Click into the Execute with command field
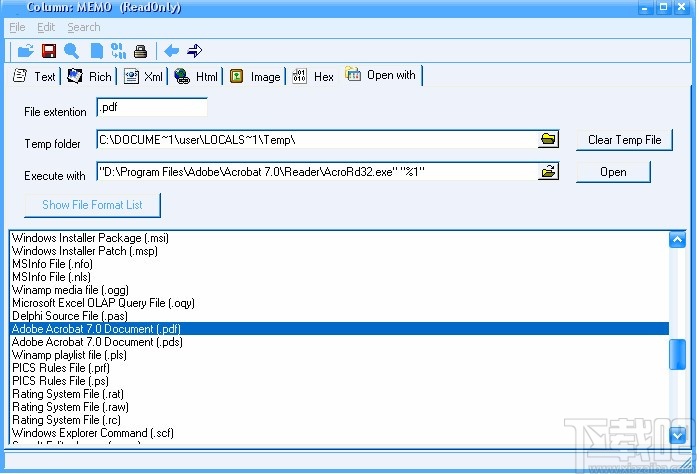Image resolution: width=699 pixels, height=474 pixels. (317, 172)
